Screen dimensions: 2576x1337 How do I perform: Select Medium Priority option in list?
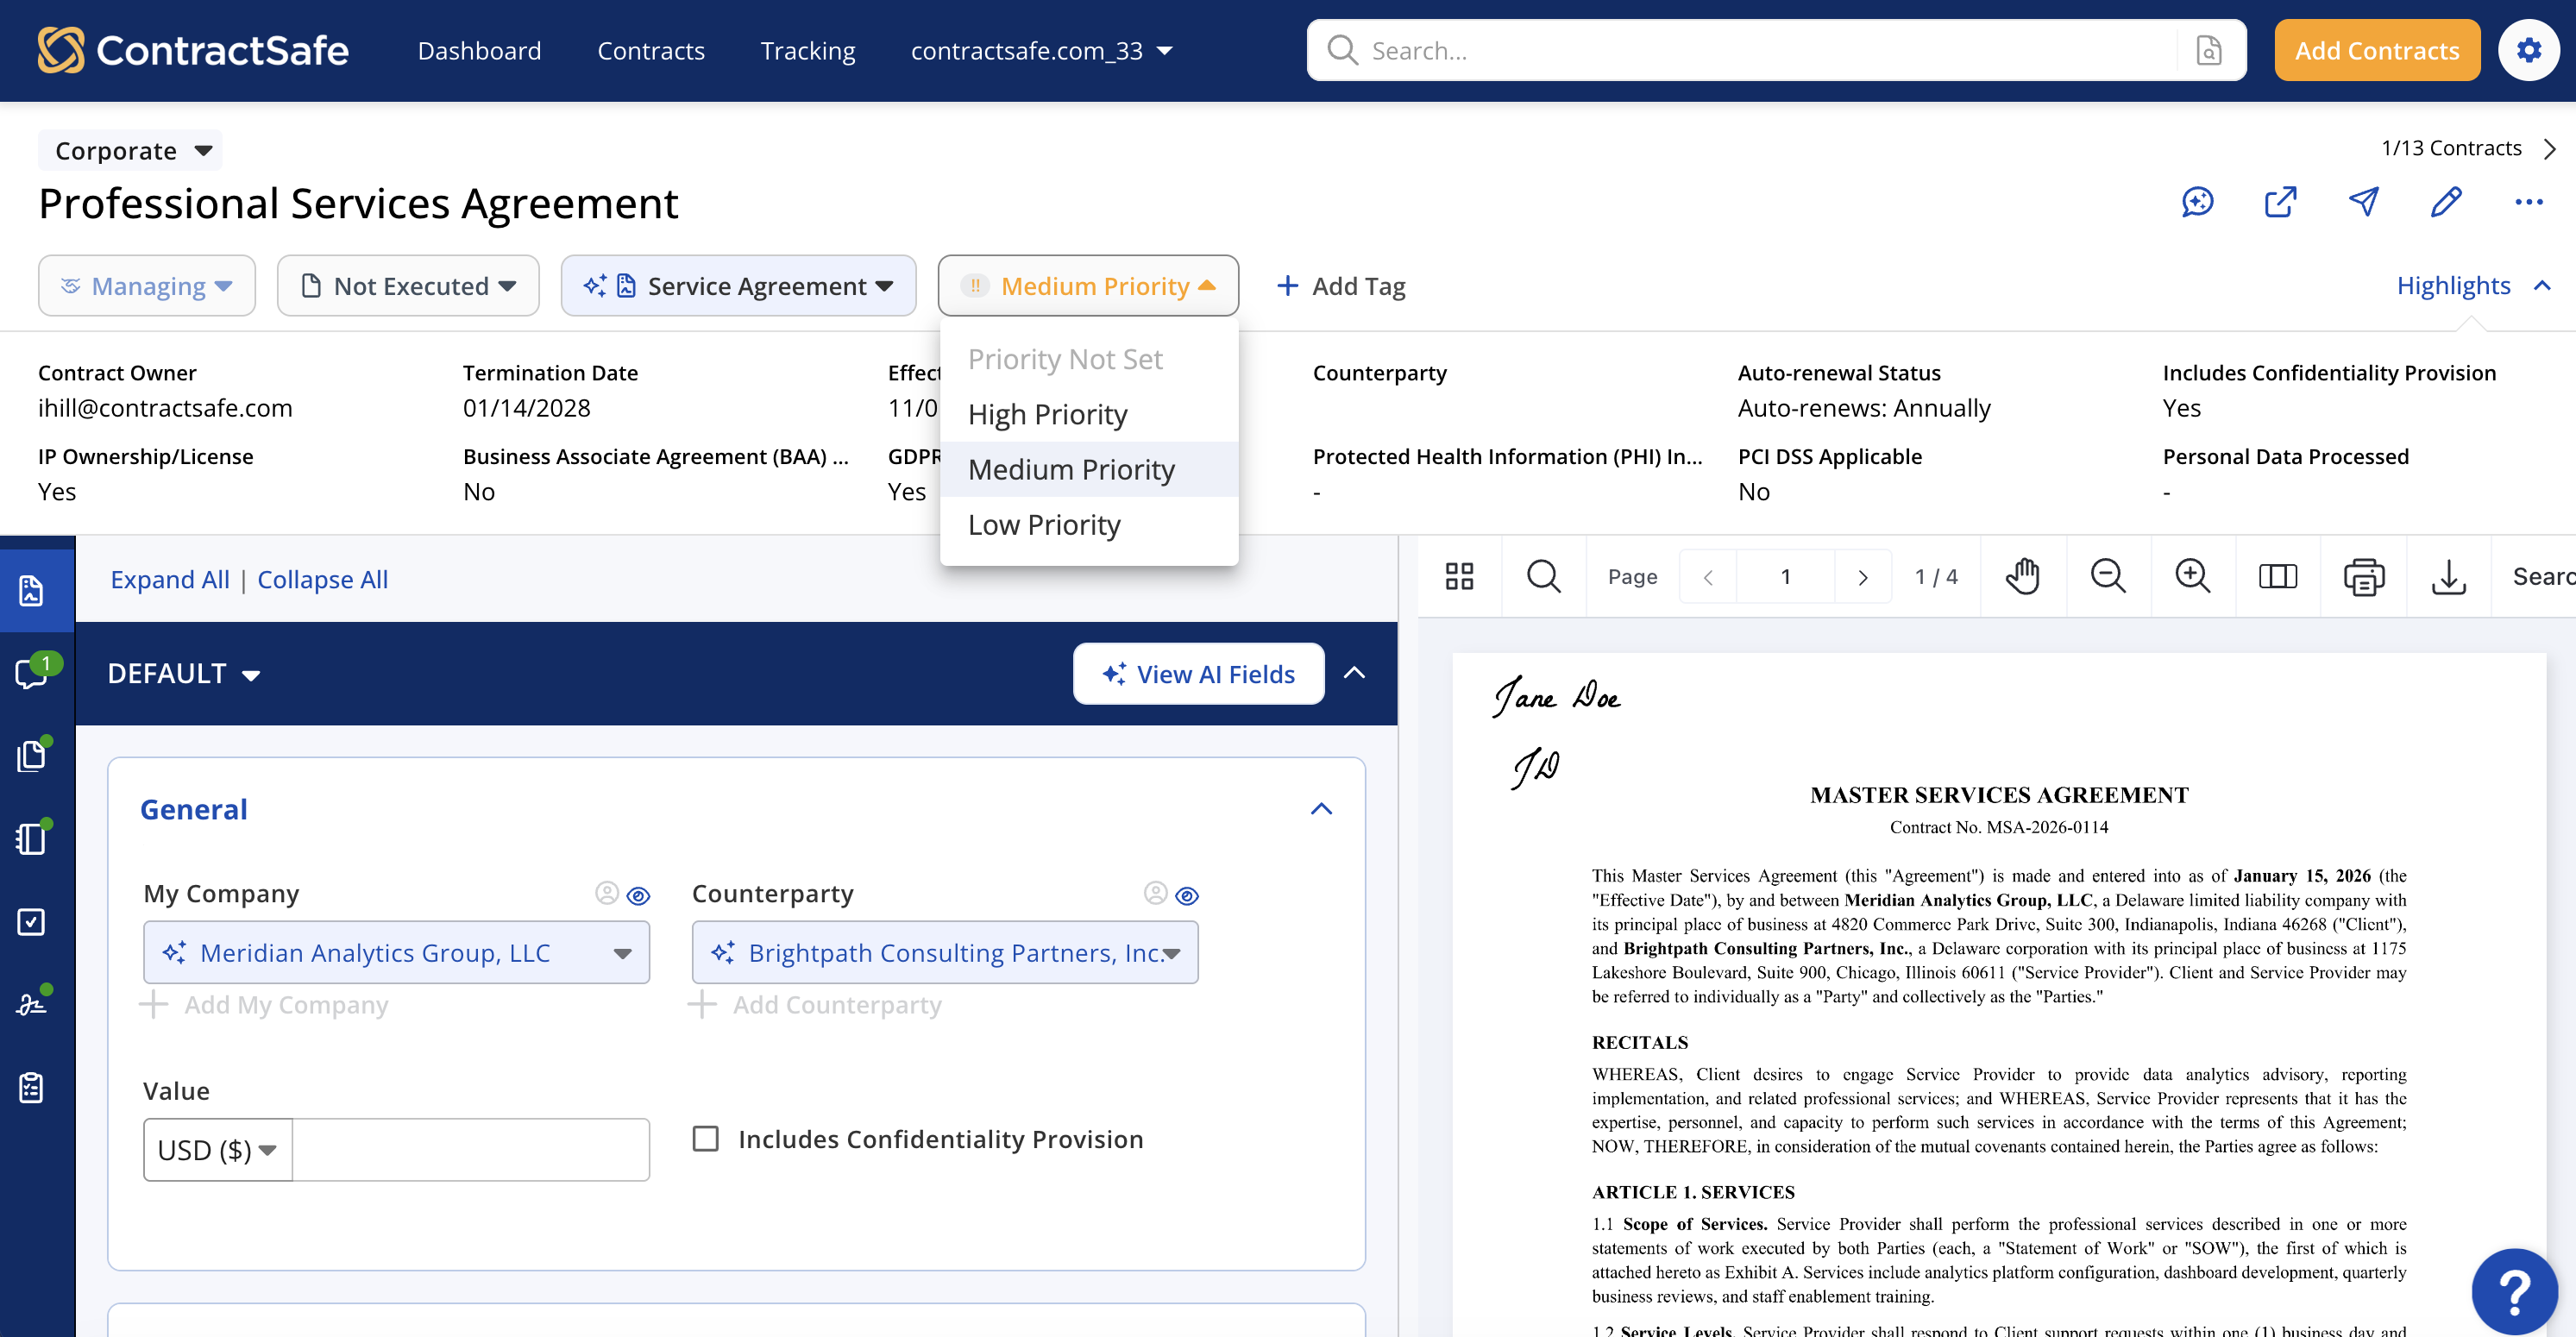[1089, 469]
